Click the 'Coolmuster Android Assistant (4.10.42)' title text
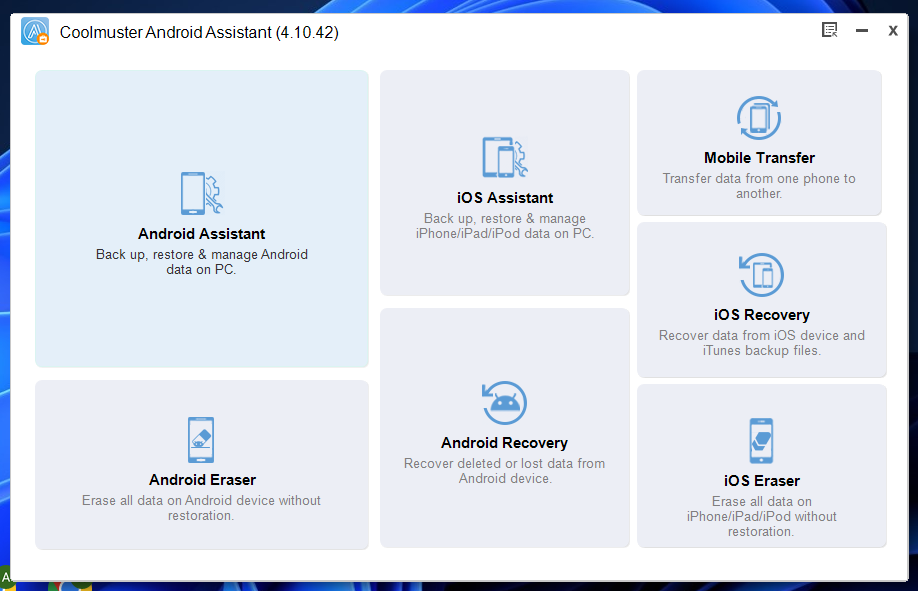 pos(199,32)
